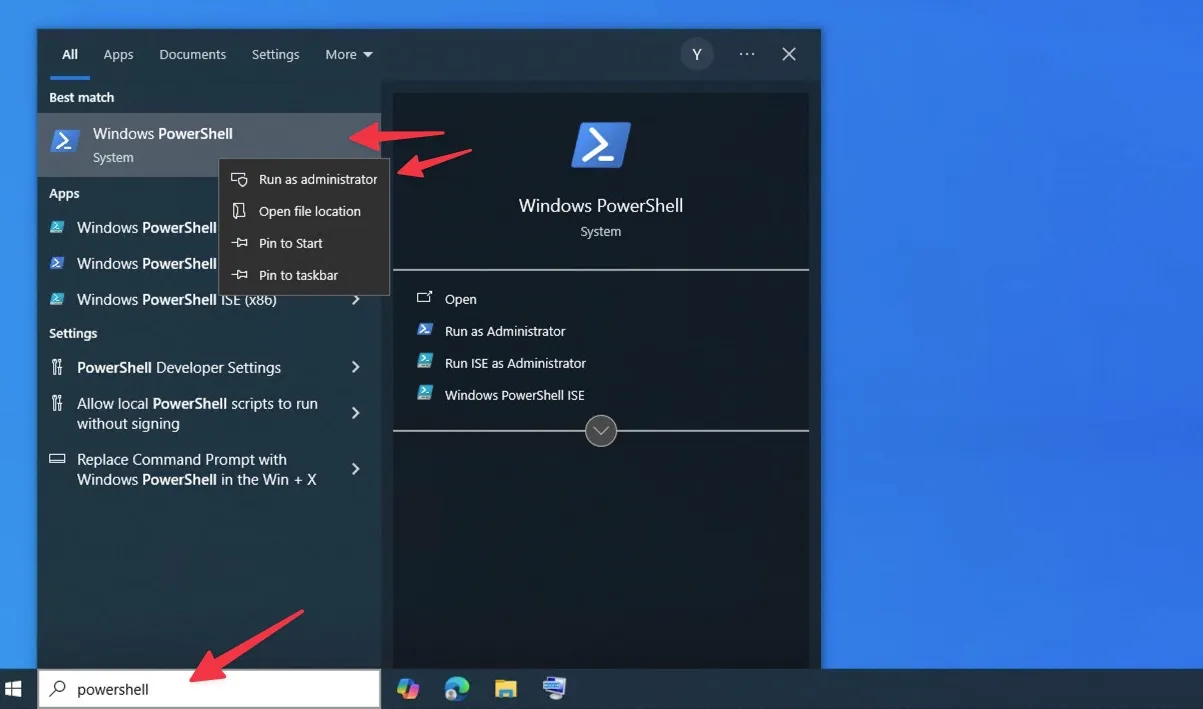Click the taskbar search box containing powershell
The height and width of the screenshot is (709, 1203).
tap(209, 690)
